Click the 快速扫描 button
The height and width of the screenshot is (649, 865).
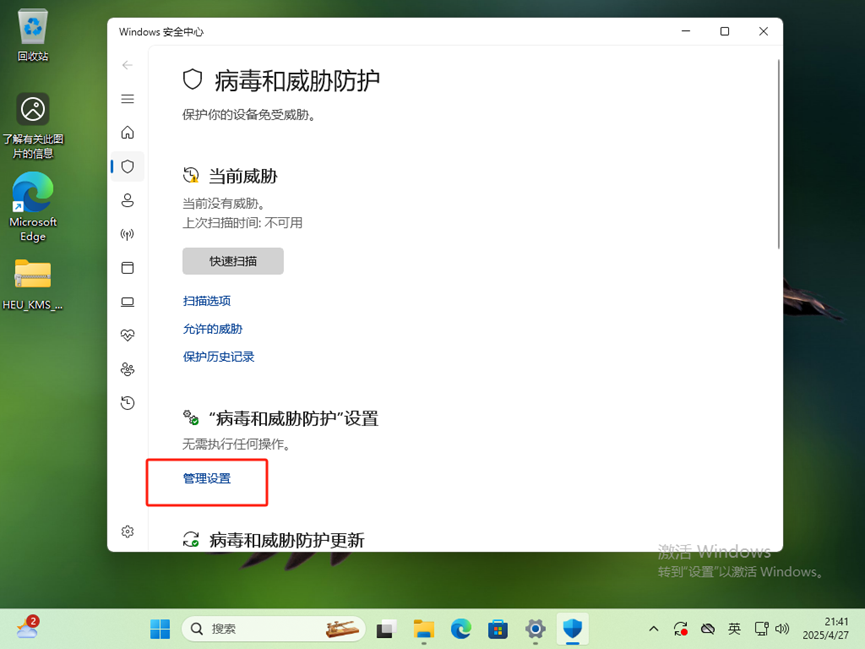[x=233, y=261]
